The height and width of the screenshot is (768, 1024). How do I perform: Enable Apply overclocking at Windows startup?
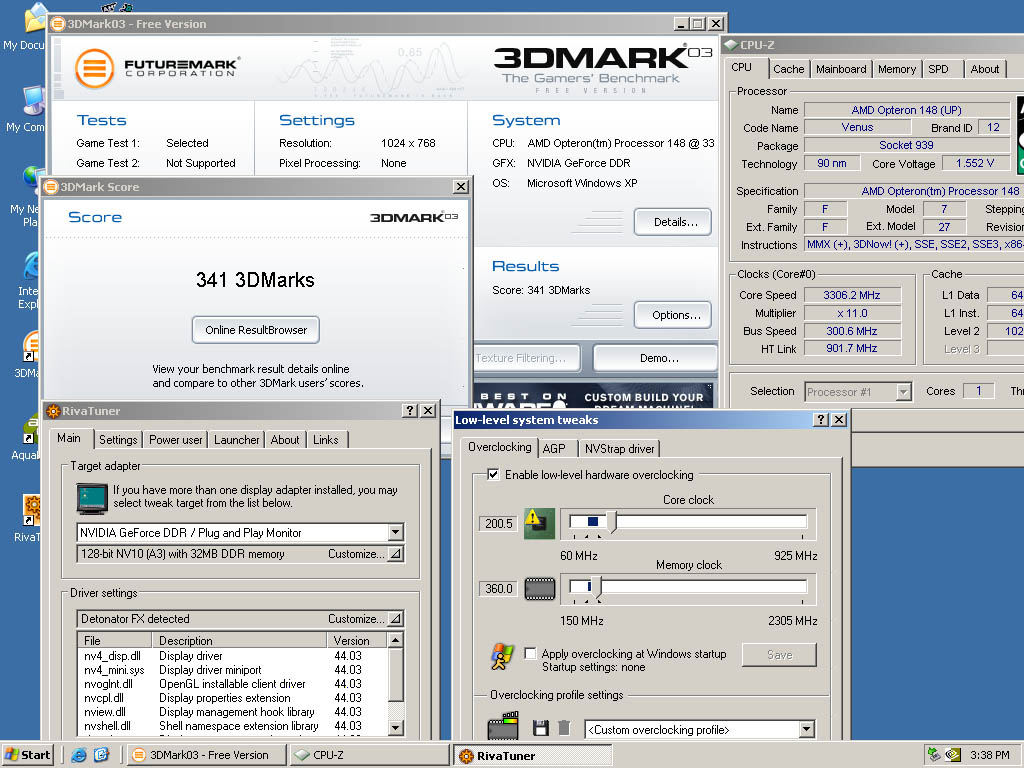pyautogui.click(x=530, y=654)
